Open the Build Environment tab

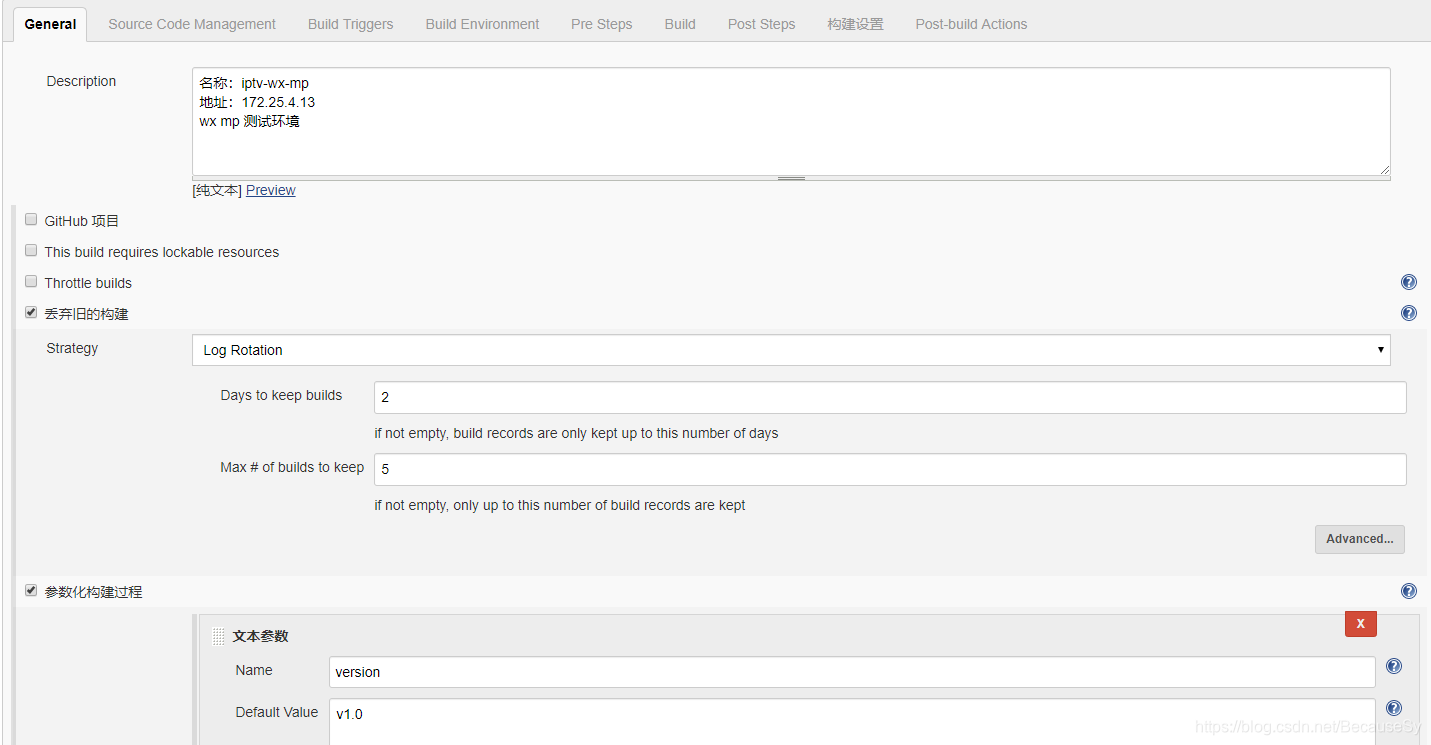click(x=482, y=24)
